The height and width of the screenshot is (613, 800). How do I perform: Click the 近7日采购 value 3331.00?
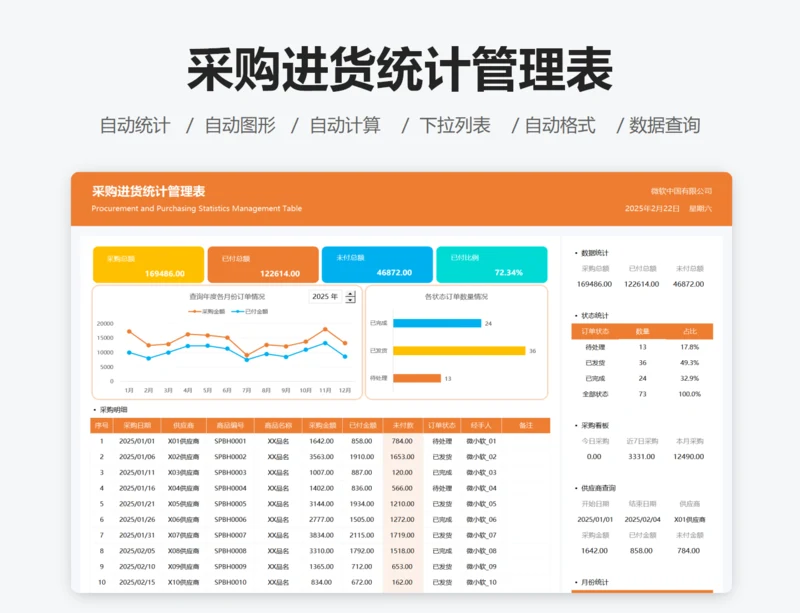641,457
